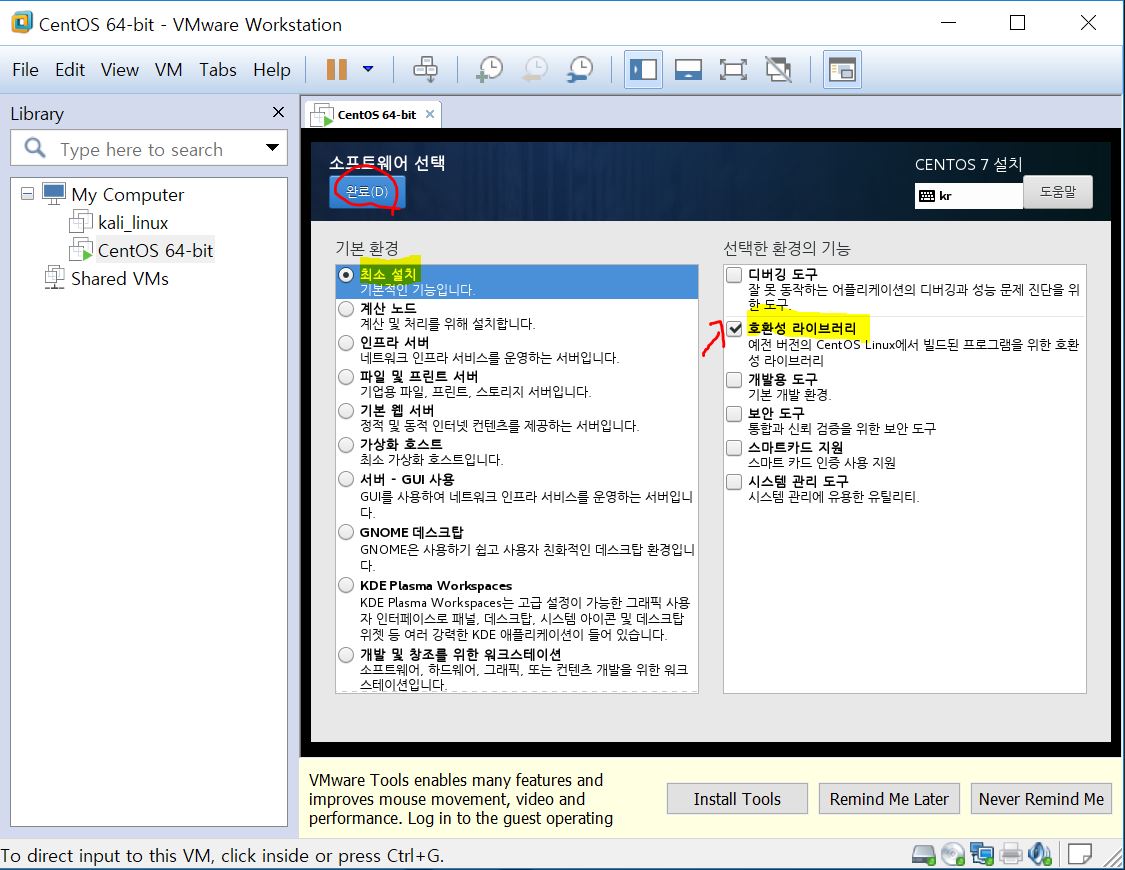Select 계산 노드 radio button
This screenshot has width=1125, height=870.
[x=346, y=309]
